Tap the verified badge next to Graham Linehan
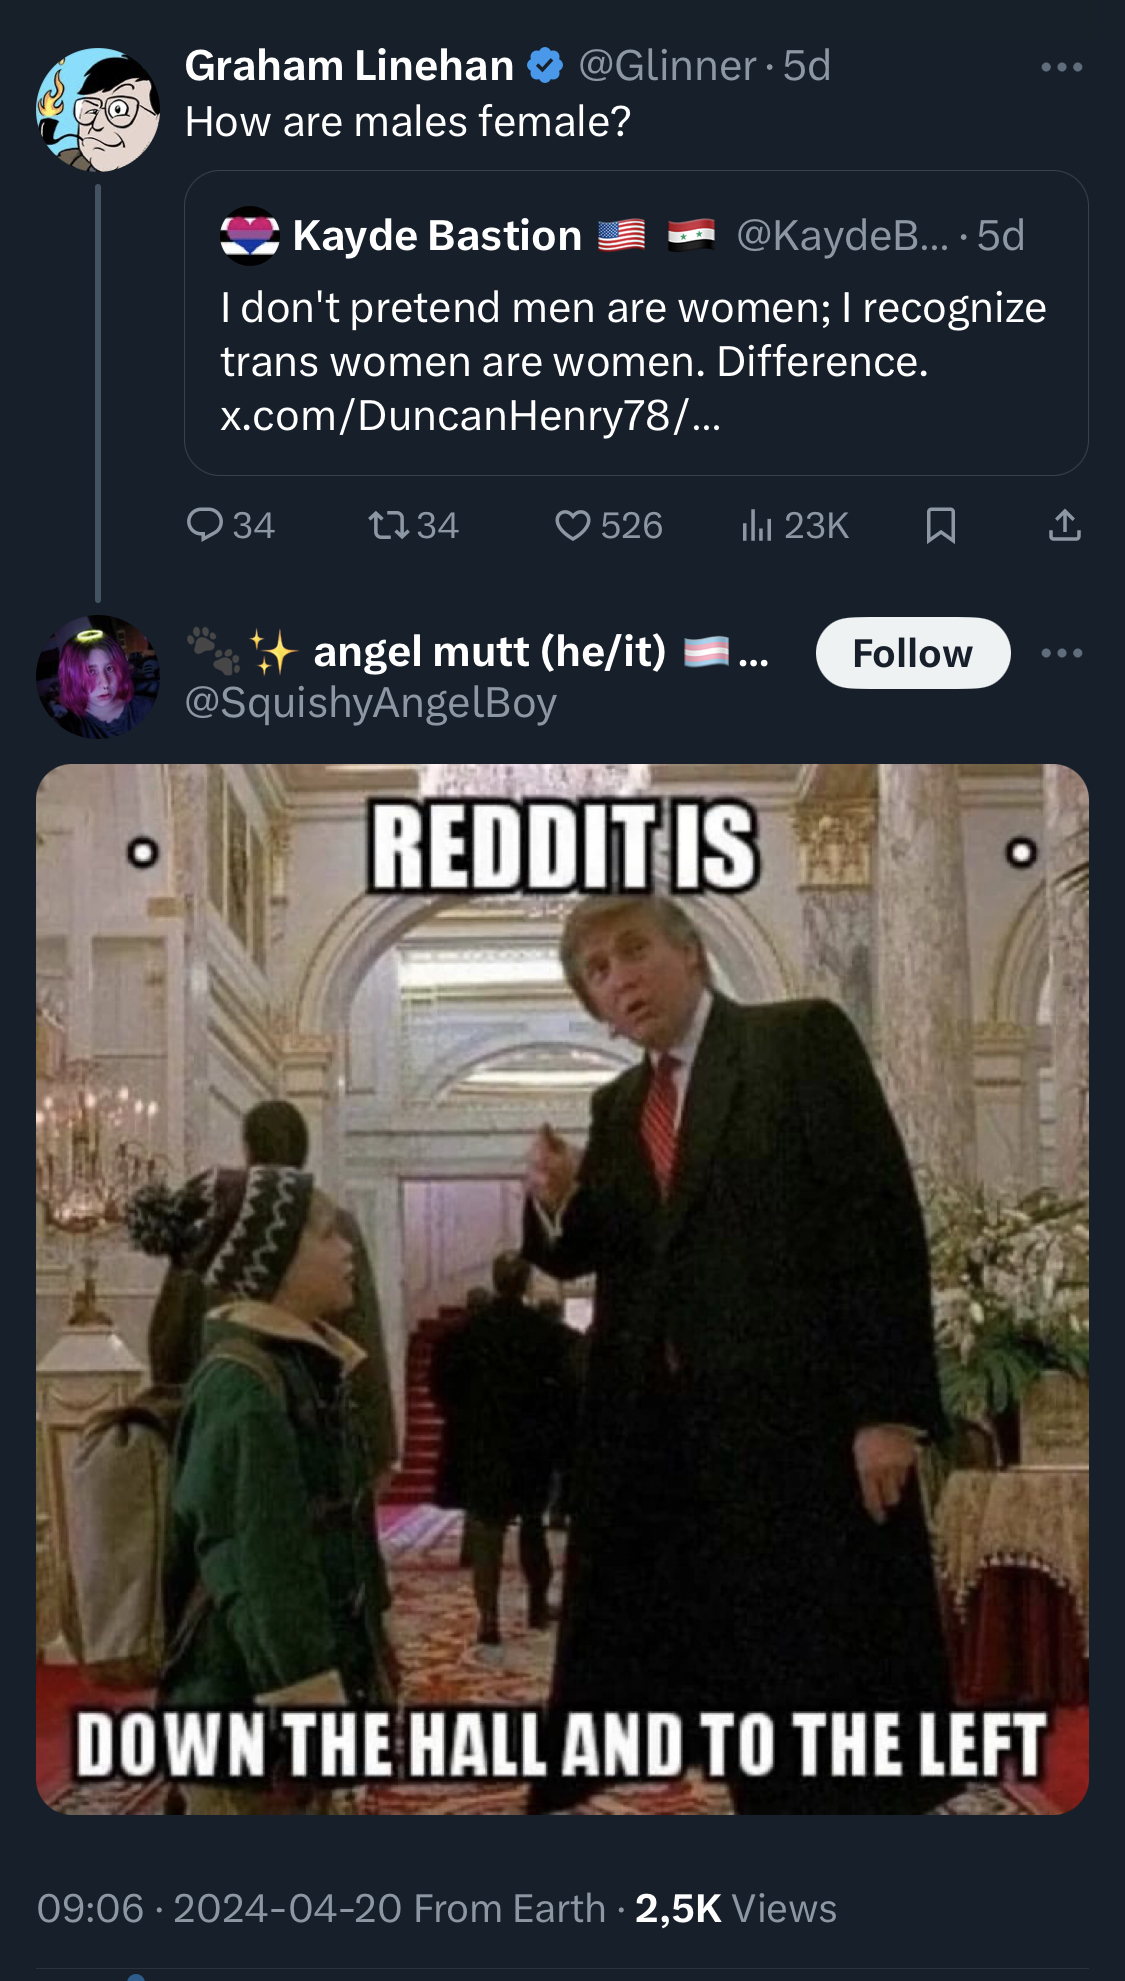Image resolution: width=1125 pixels, height=1981 pixels. [545, 66]
